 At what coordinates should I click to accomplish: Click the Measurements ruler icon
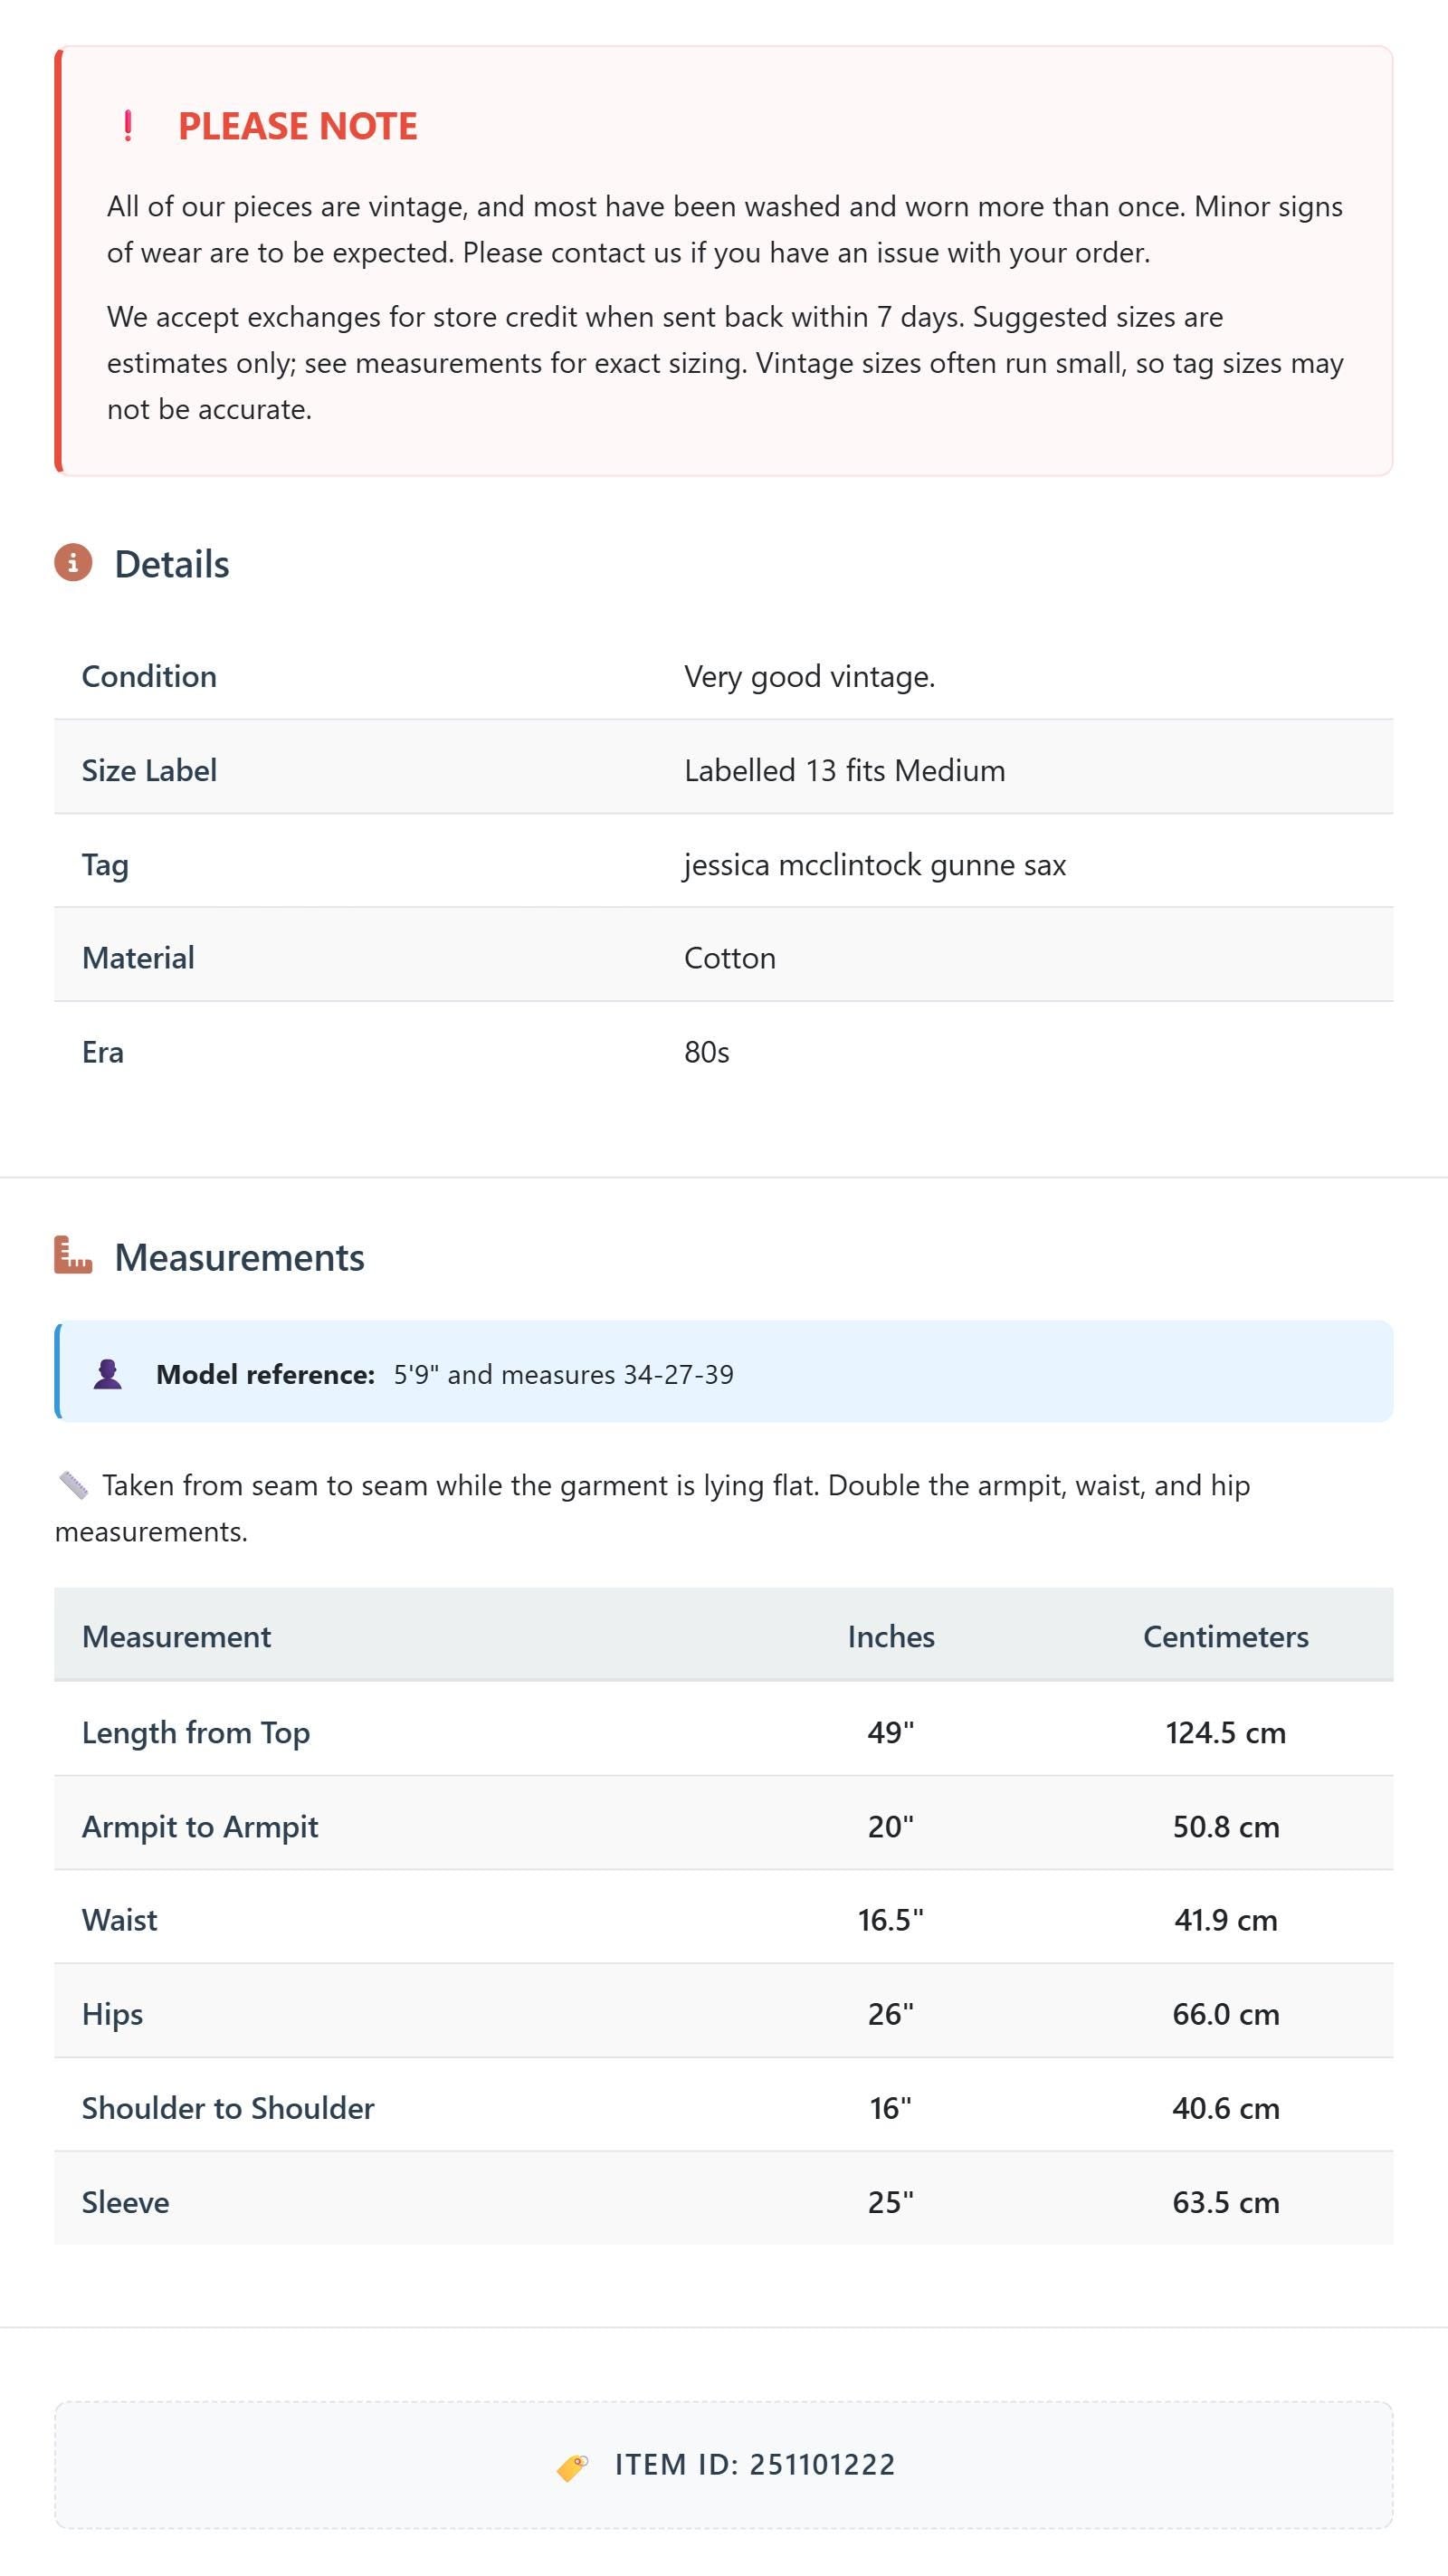(x=73, y=1255)
